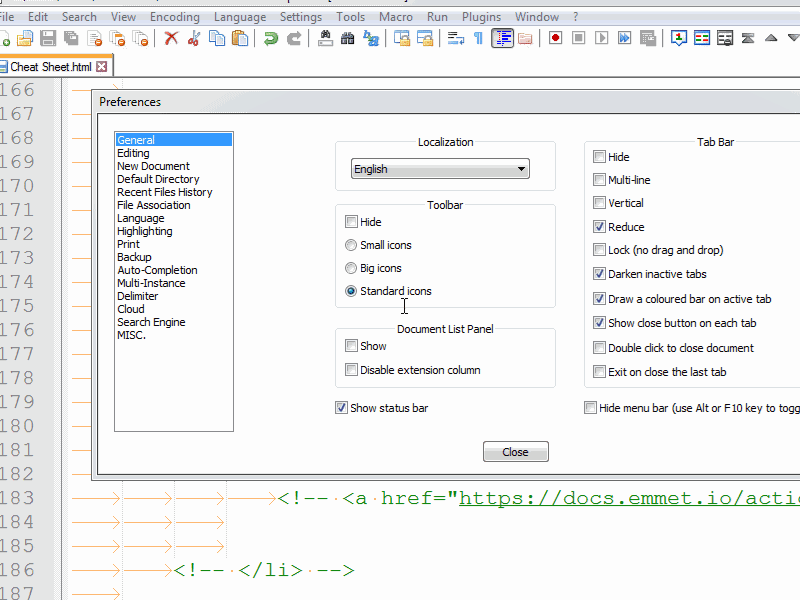The height and width of the screenshot is (600, 800).
Task: Toggle the Show status bar checkbox
Action: pyautogui.click(x=341, y=408)
